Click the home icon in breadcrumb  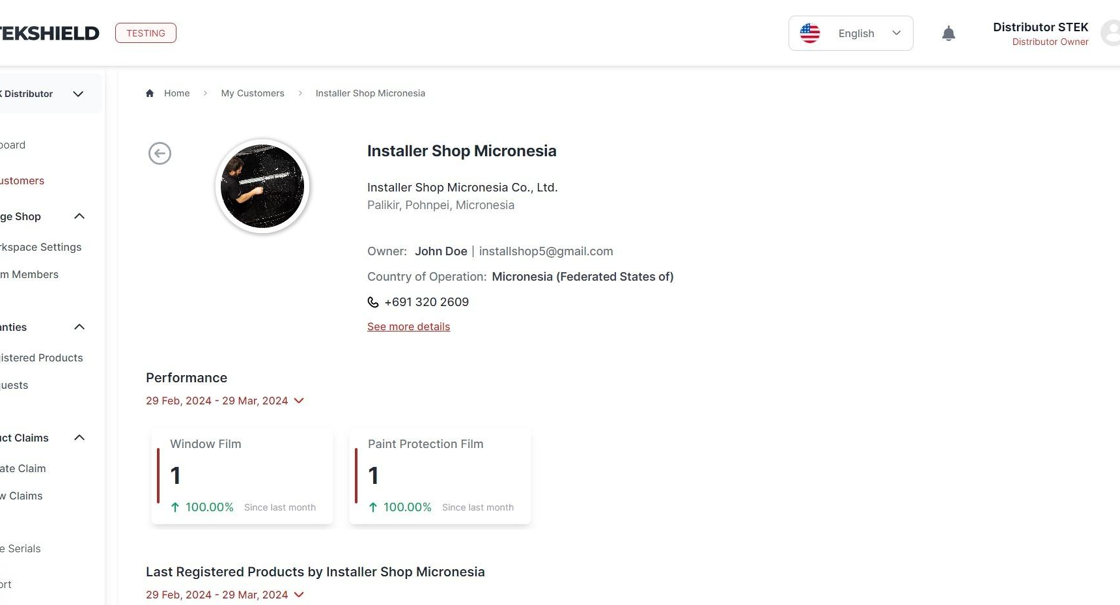149,94
